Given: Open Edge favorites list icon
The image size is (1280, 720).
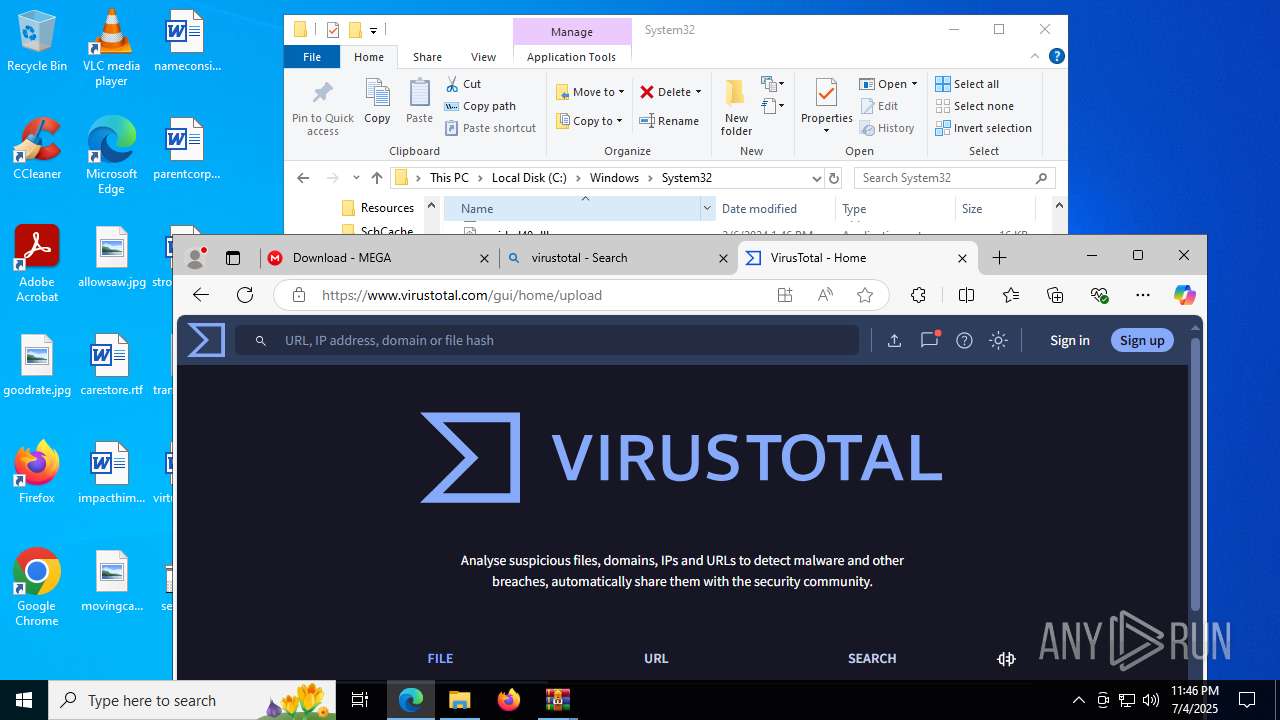Looking at the screenshot, I should tap(1011, 295).
